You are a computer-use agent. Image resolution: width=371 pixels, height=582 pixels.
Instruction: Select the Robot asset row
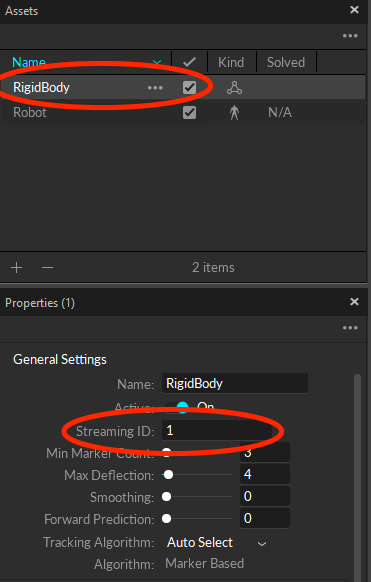pyautogui.click(x=183, y=112)
